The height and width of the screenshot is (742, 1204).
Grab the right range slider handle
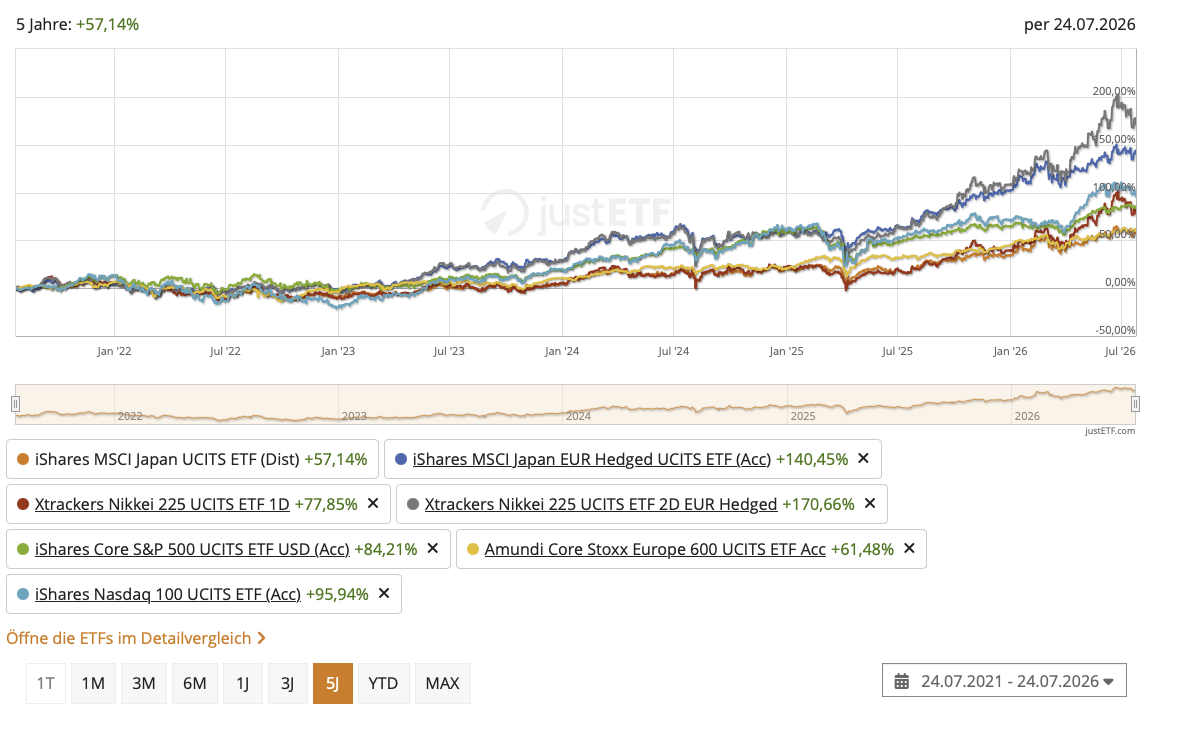1135,404
